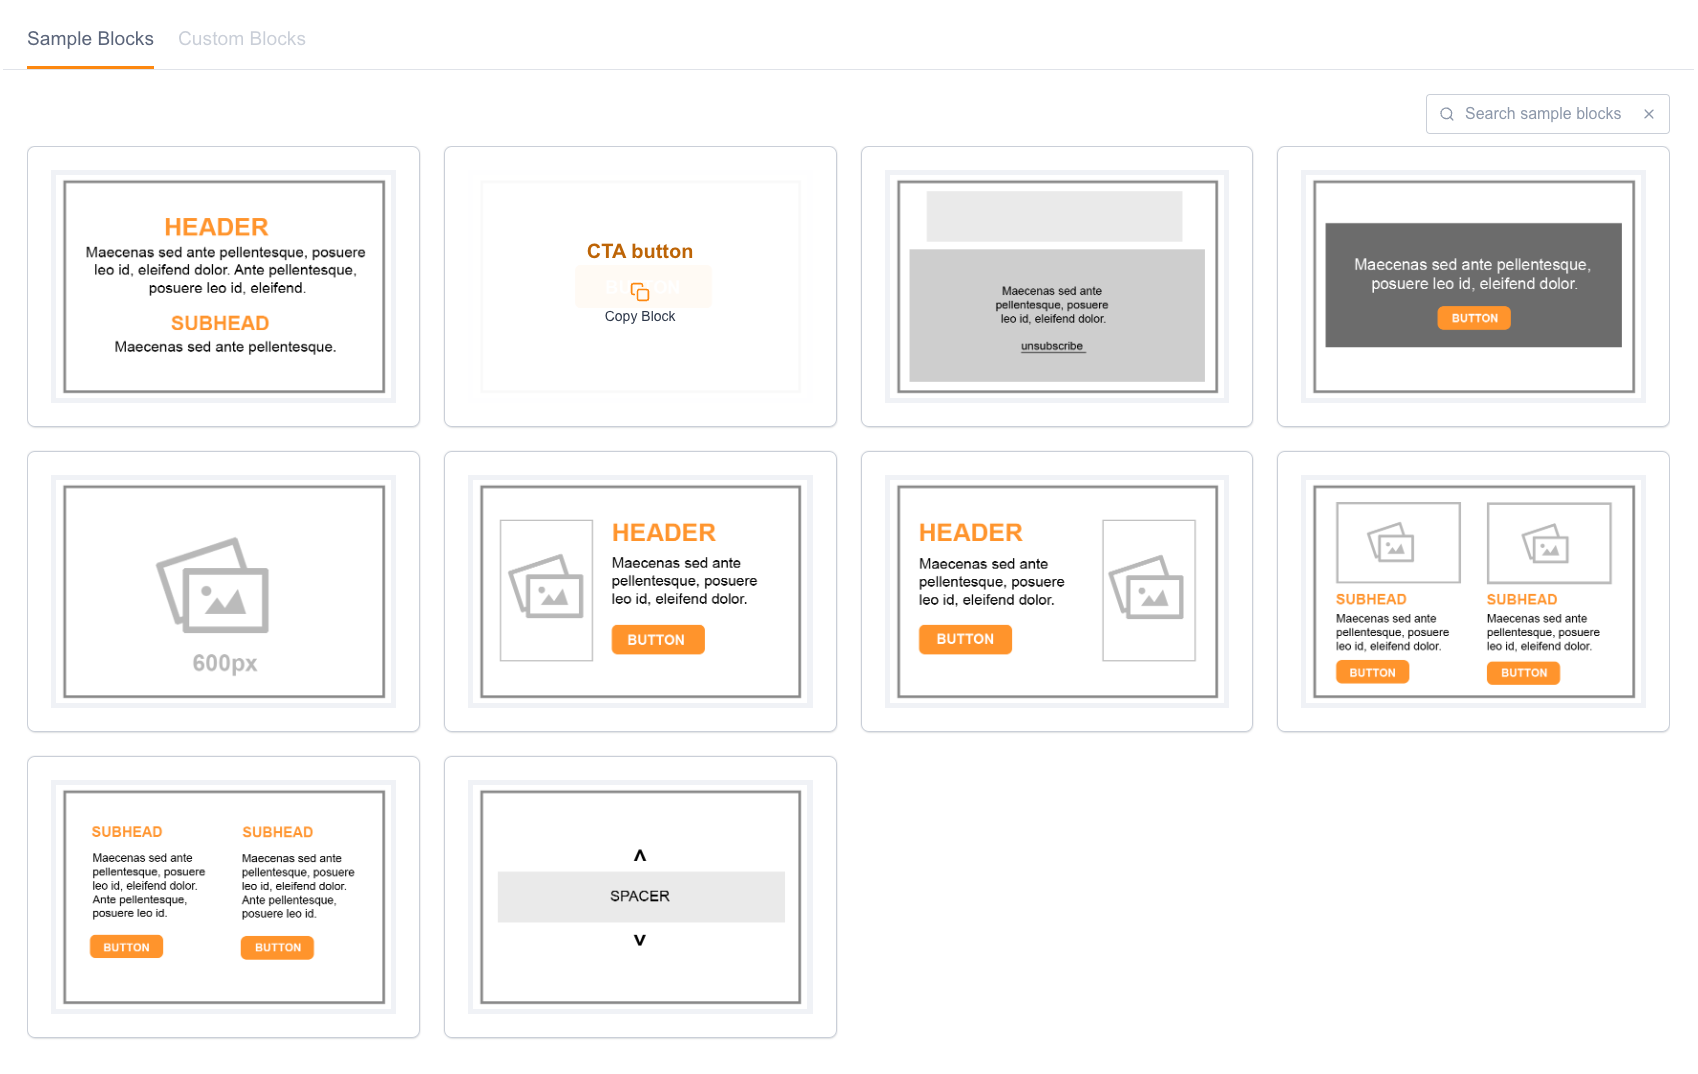This screenshot has width=1698, height=1074.
Task: Click the upward chevron above the spacer
Action: pyautogui.click(x=639, y=854)
